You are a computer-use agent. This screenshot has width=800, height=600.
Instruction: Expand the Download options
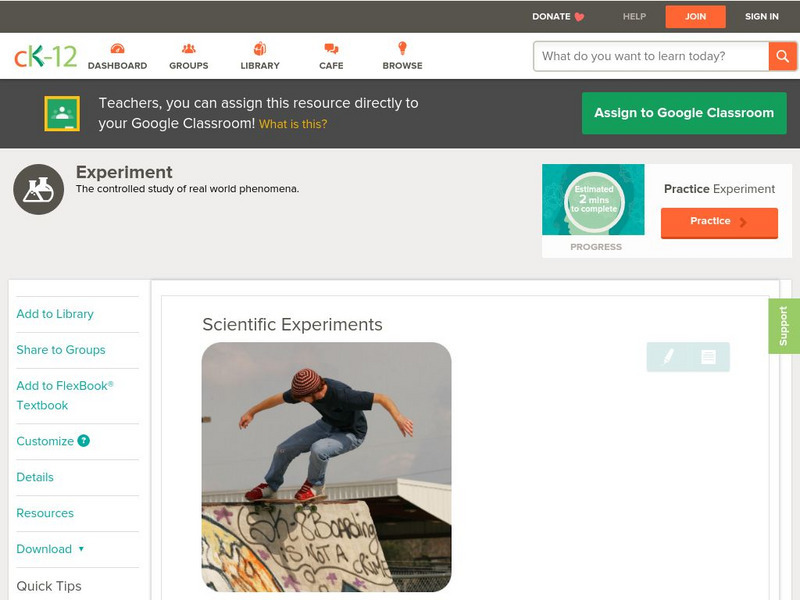coord(47,549)
